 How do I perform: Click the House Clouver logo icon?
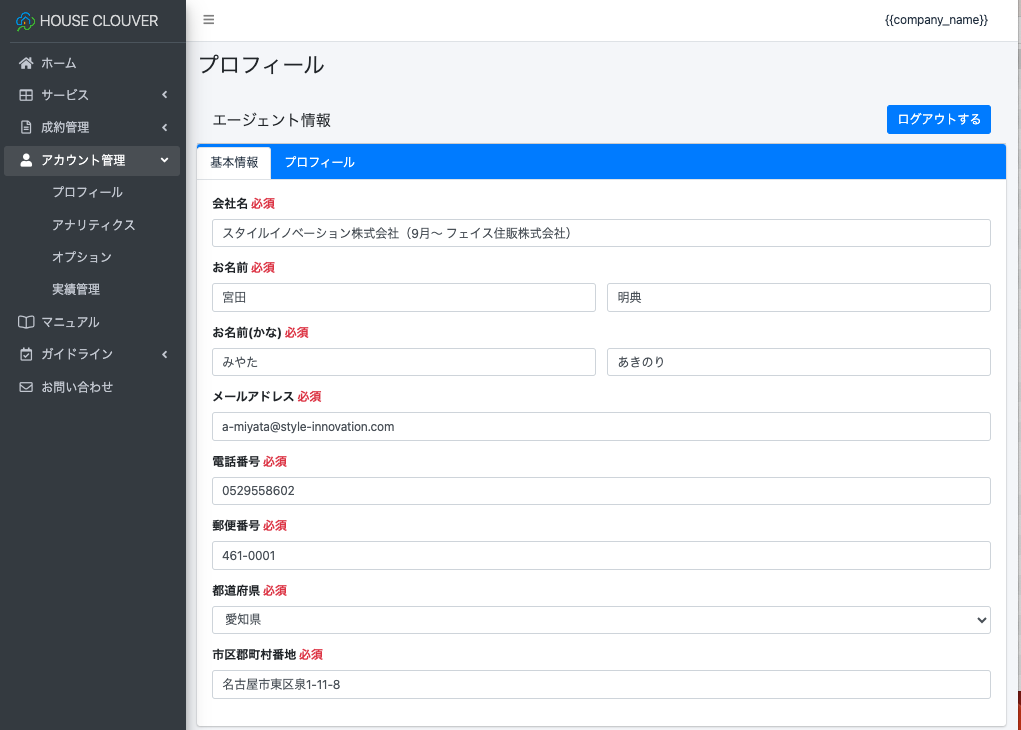click(26, 21)
